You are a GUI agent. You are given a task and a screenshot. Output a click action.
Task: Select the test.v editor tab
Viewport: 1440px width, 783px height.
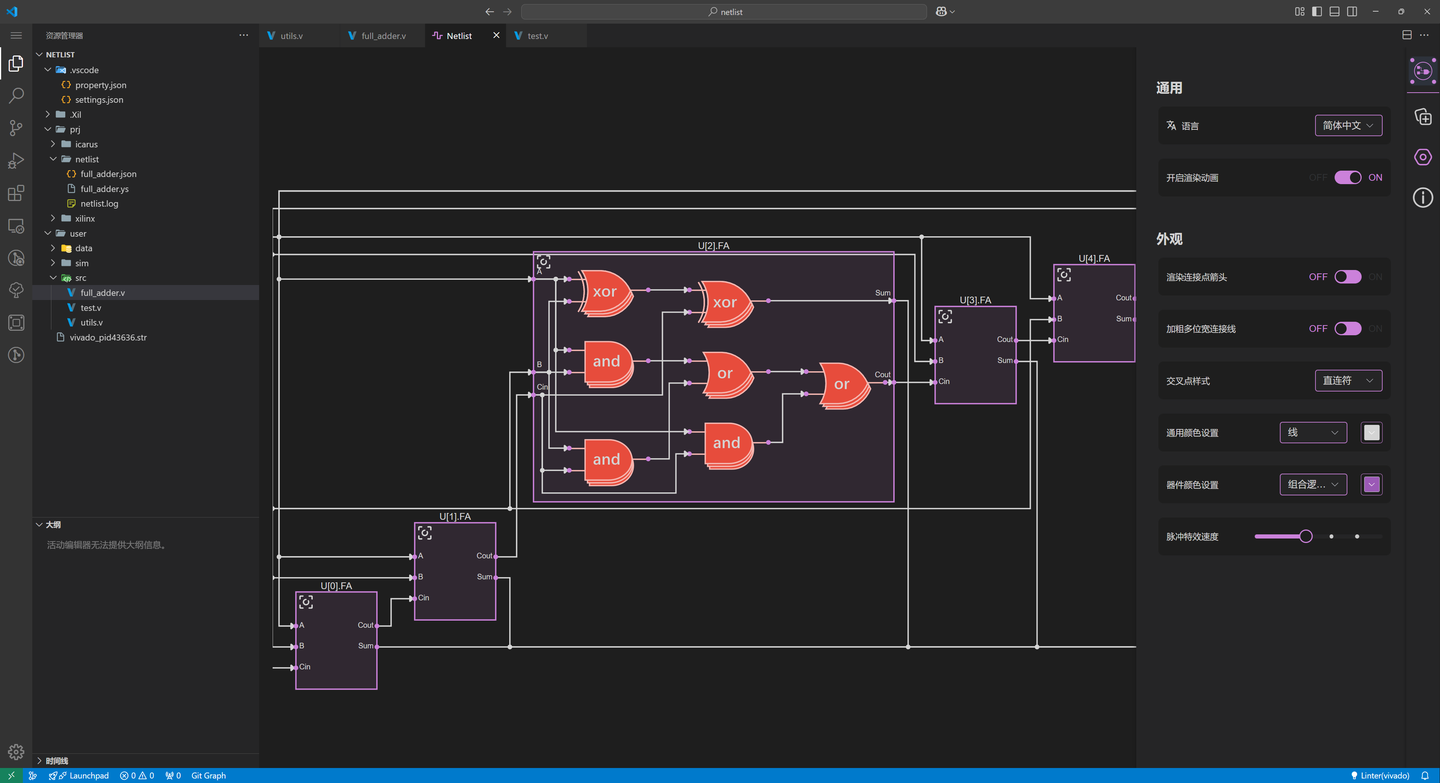pos(537,35)
